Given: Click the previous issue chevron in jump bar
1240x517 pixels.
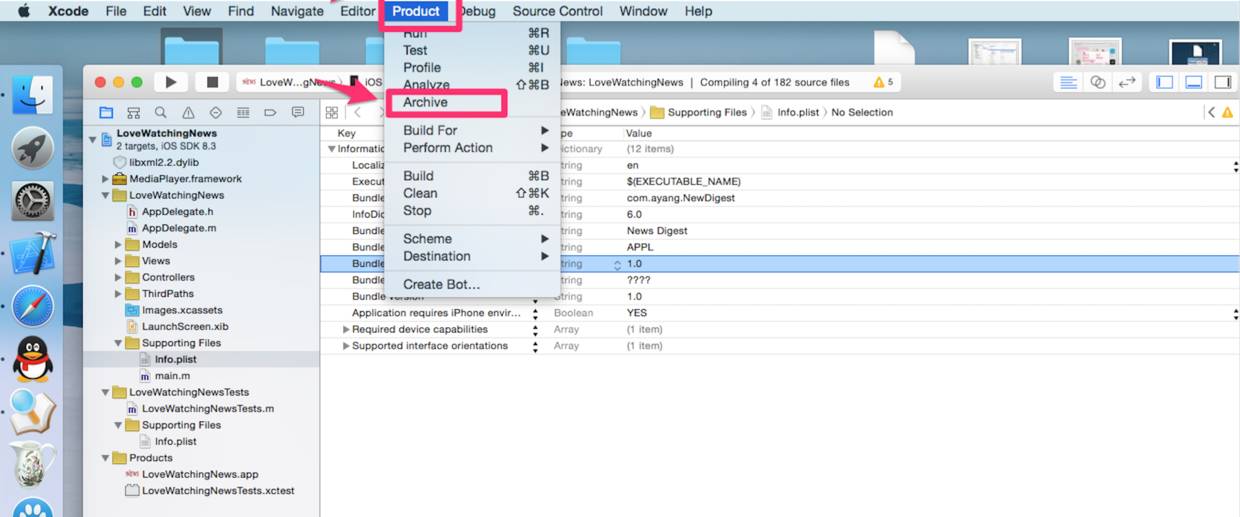Looking at the screenshot, I should pyautogui.click(x=1211, y=113).
